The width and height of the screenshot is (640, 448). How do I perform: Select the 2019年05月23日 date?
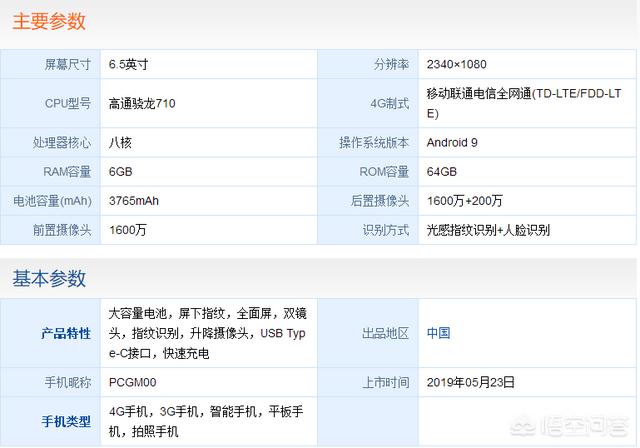(471, 383)
